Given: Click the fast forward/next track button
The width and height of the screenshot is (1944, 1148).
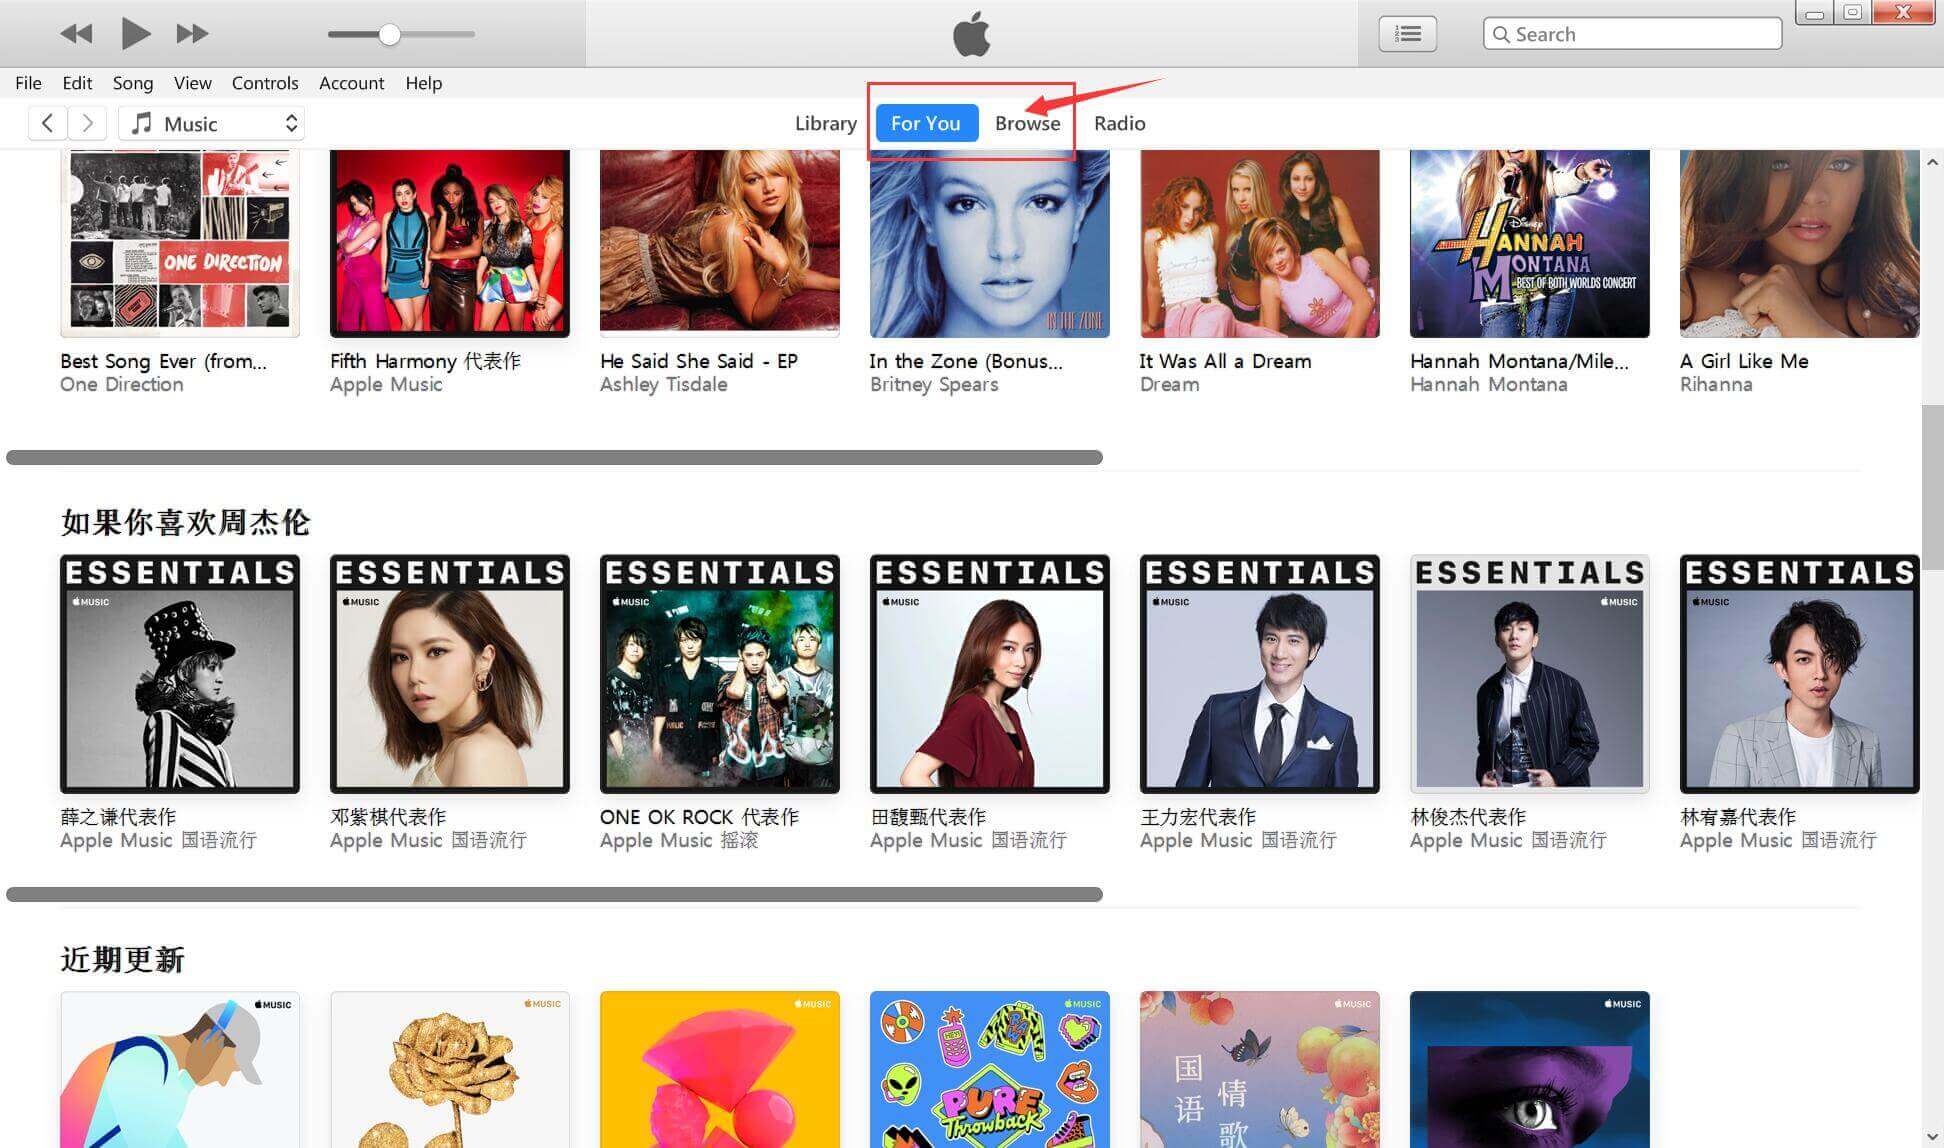Looking at the screenshot, I should tap(191, 34).
